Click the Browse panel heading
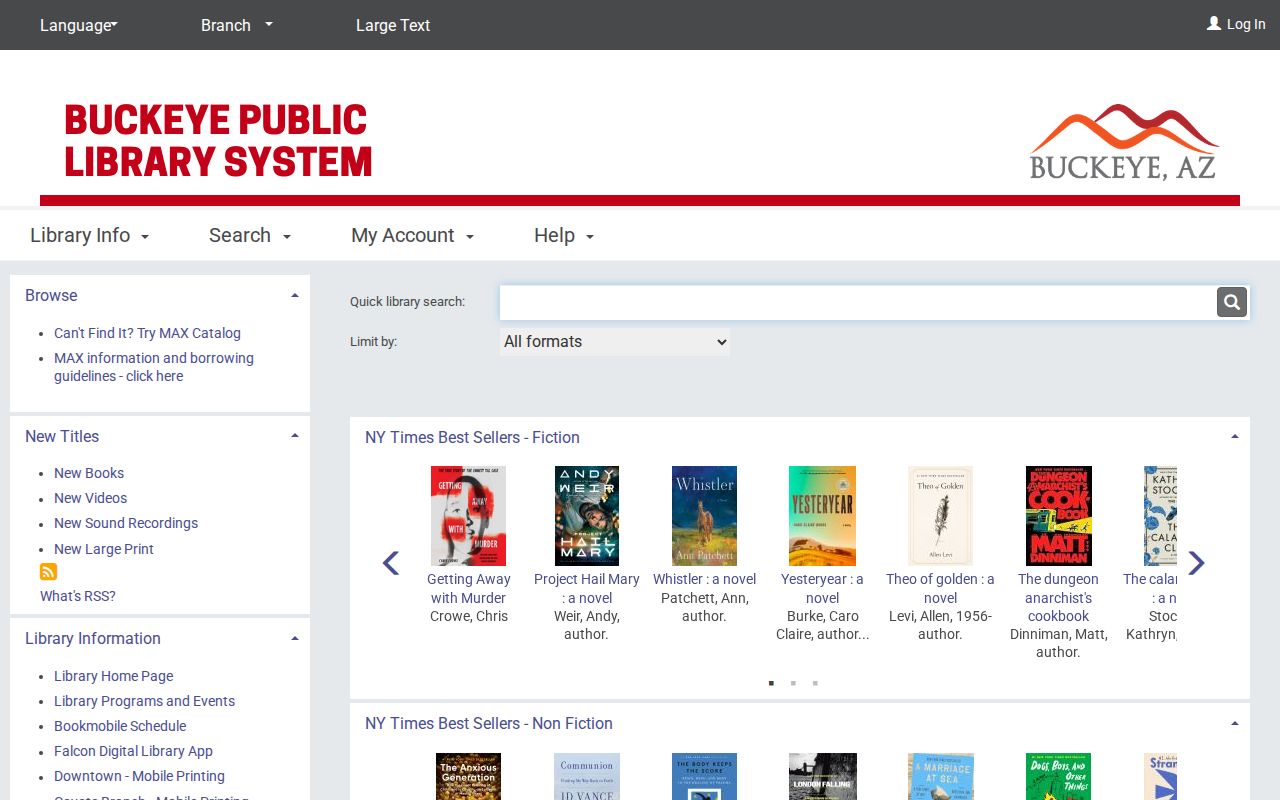The image size is (1280, 800). click(x=51, y=296)
